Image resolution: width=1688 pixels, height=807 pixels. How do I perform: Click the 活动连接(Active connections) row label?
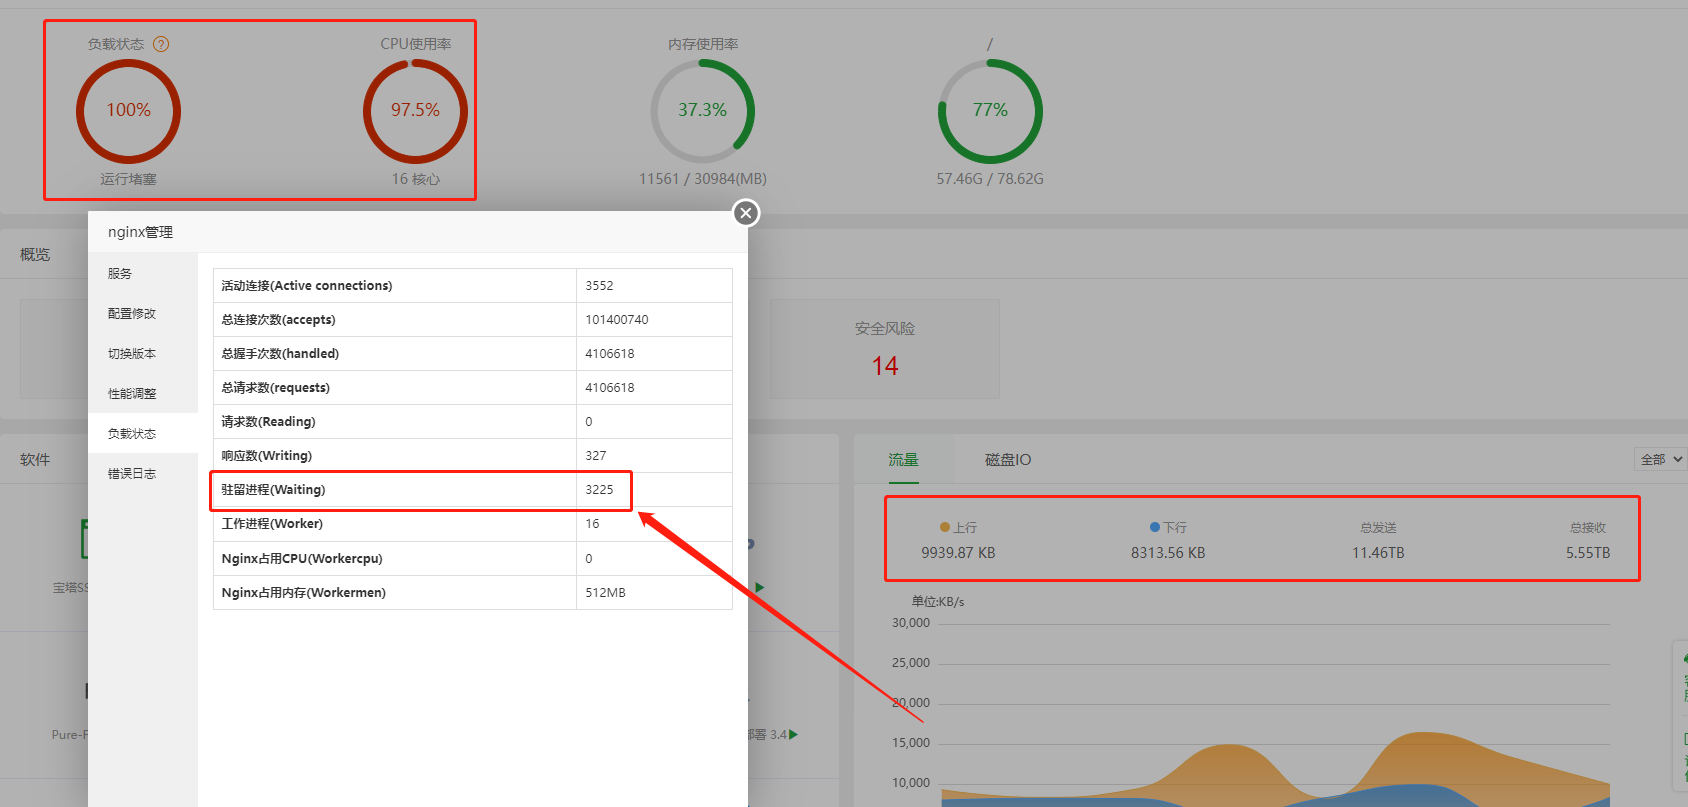tap(307, 286)
